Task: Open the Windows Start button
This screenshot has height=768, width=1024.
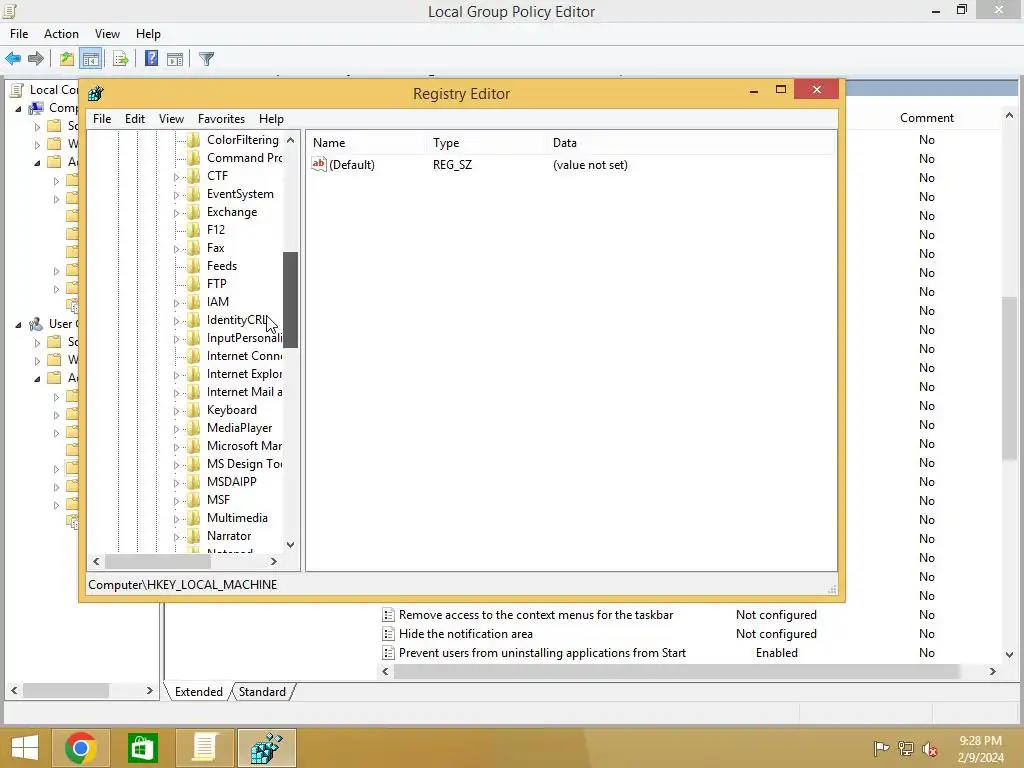Action: (x=25, y=748)
